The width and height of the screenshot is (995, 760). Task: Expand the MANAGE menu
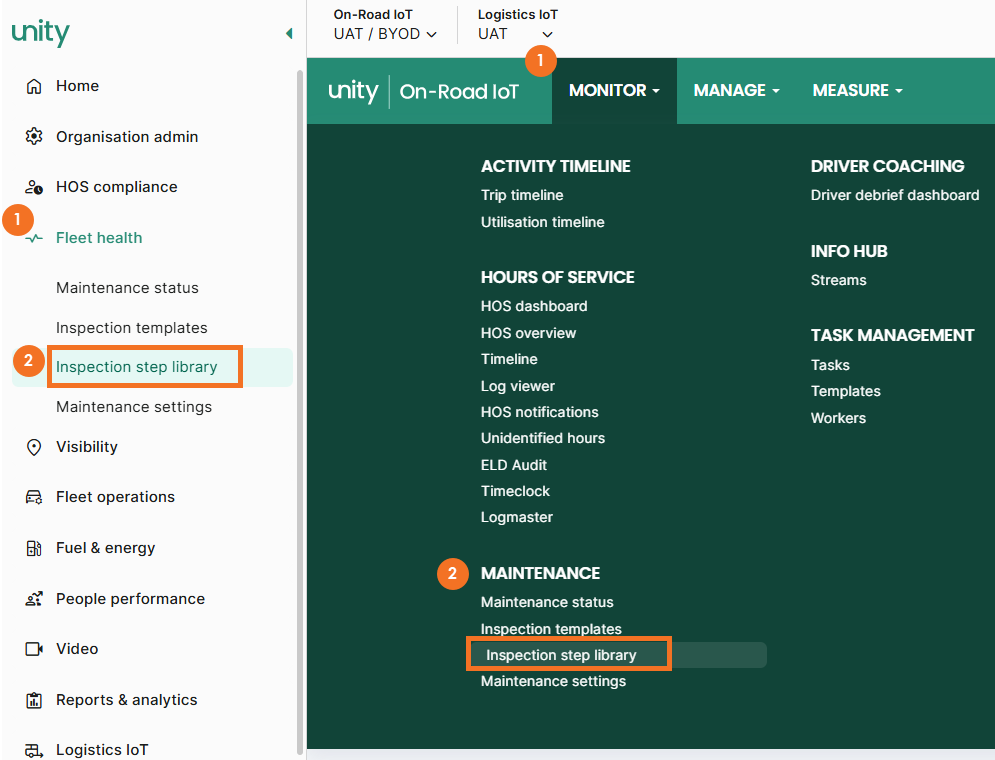(x=736, y=90)
